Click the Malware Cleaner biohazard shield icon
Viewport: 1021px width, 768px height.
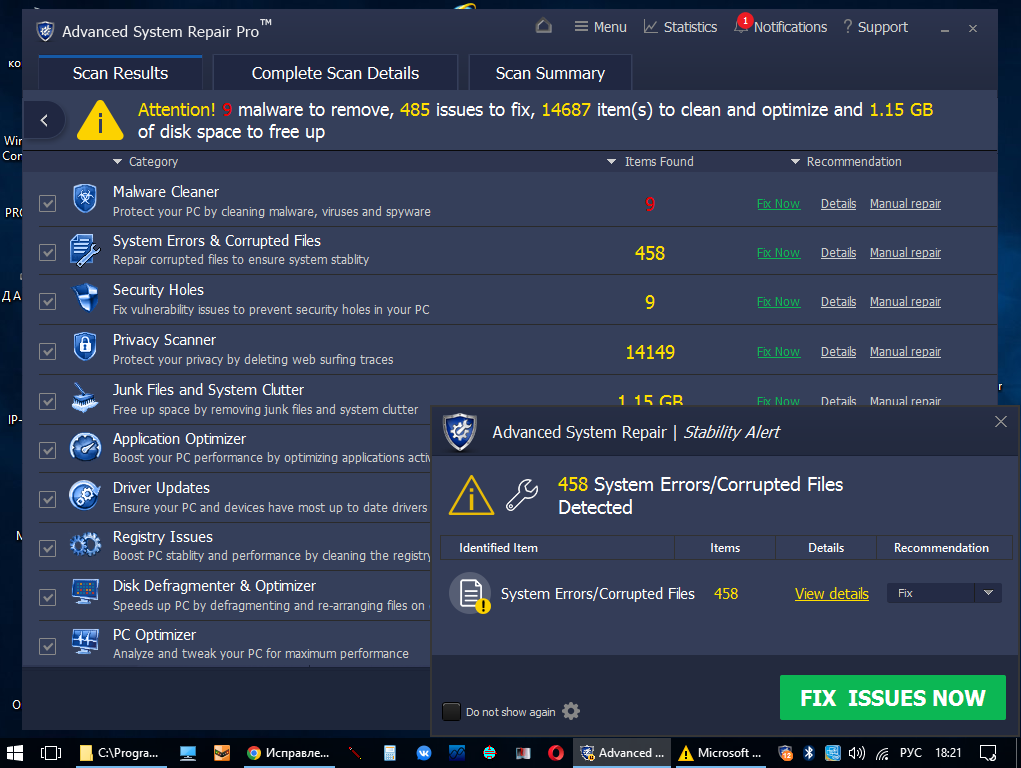click(85, 199)
